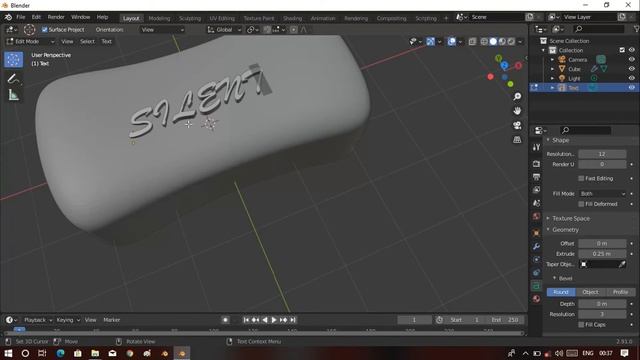
Task: Click the Bevel Depth 0 m field
Action: tap(602, 304)
